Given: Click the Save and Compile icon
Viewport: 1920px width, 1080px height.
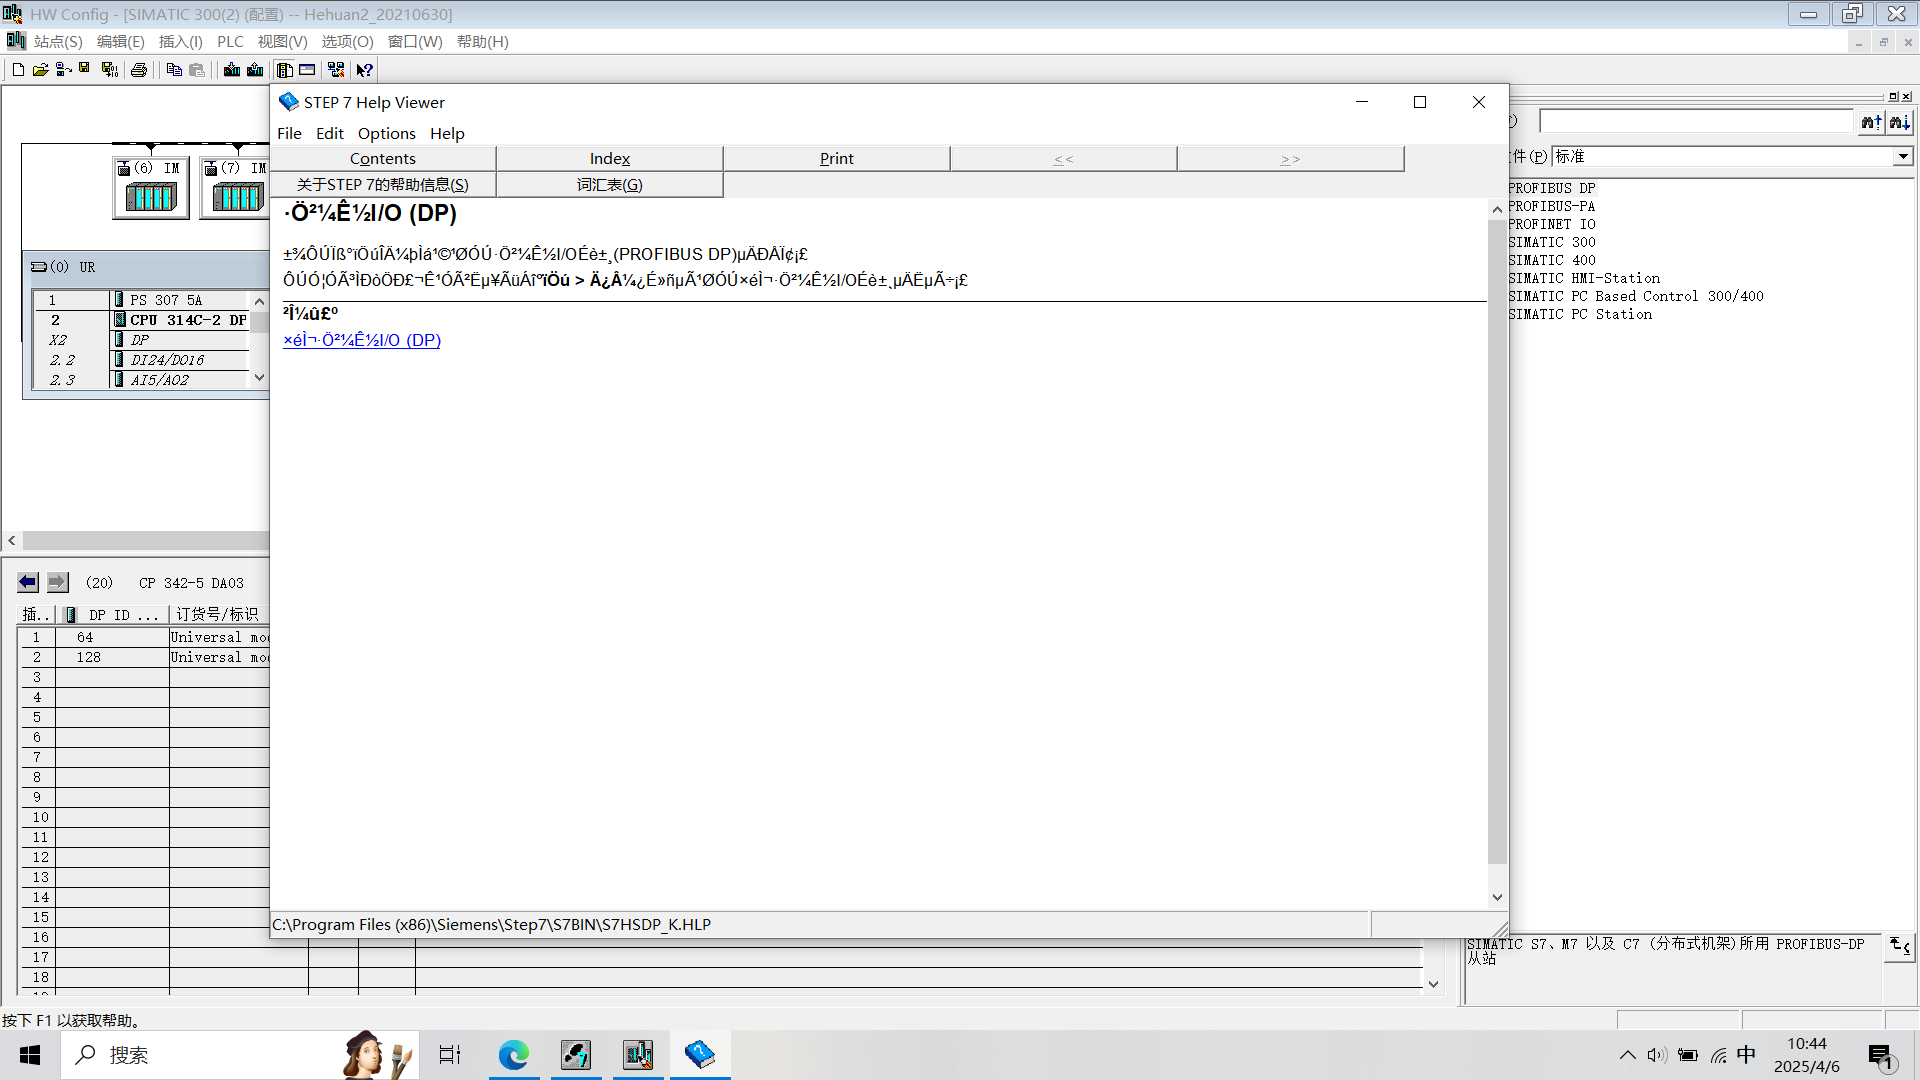Looking at the screenshot, I should pos(110,70).
